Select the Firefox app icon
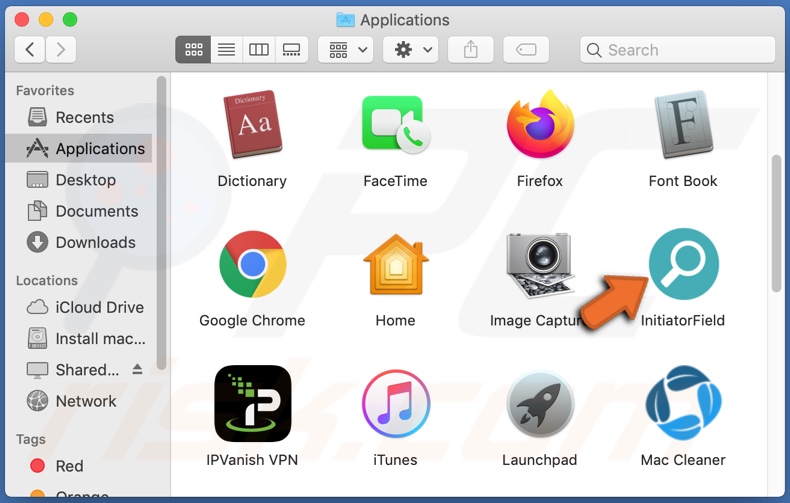790x503 pixels. [540, 124]
